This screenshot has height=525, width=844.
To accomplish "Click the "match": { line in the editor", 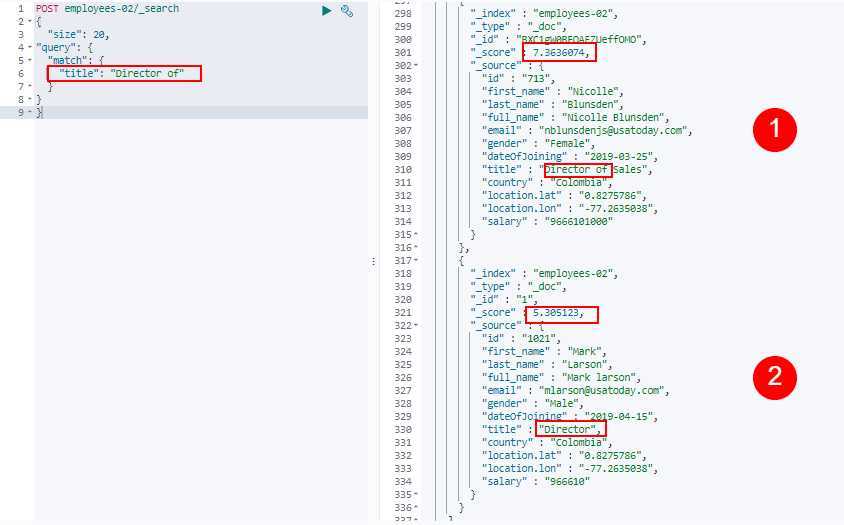I will (76, 60).
